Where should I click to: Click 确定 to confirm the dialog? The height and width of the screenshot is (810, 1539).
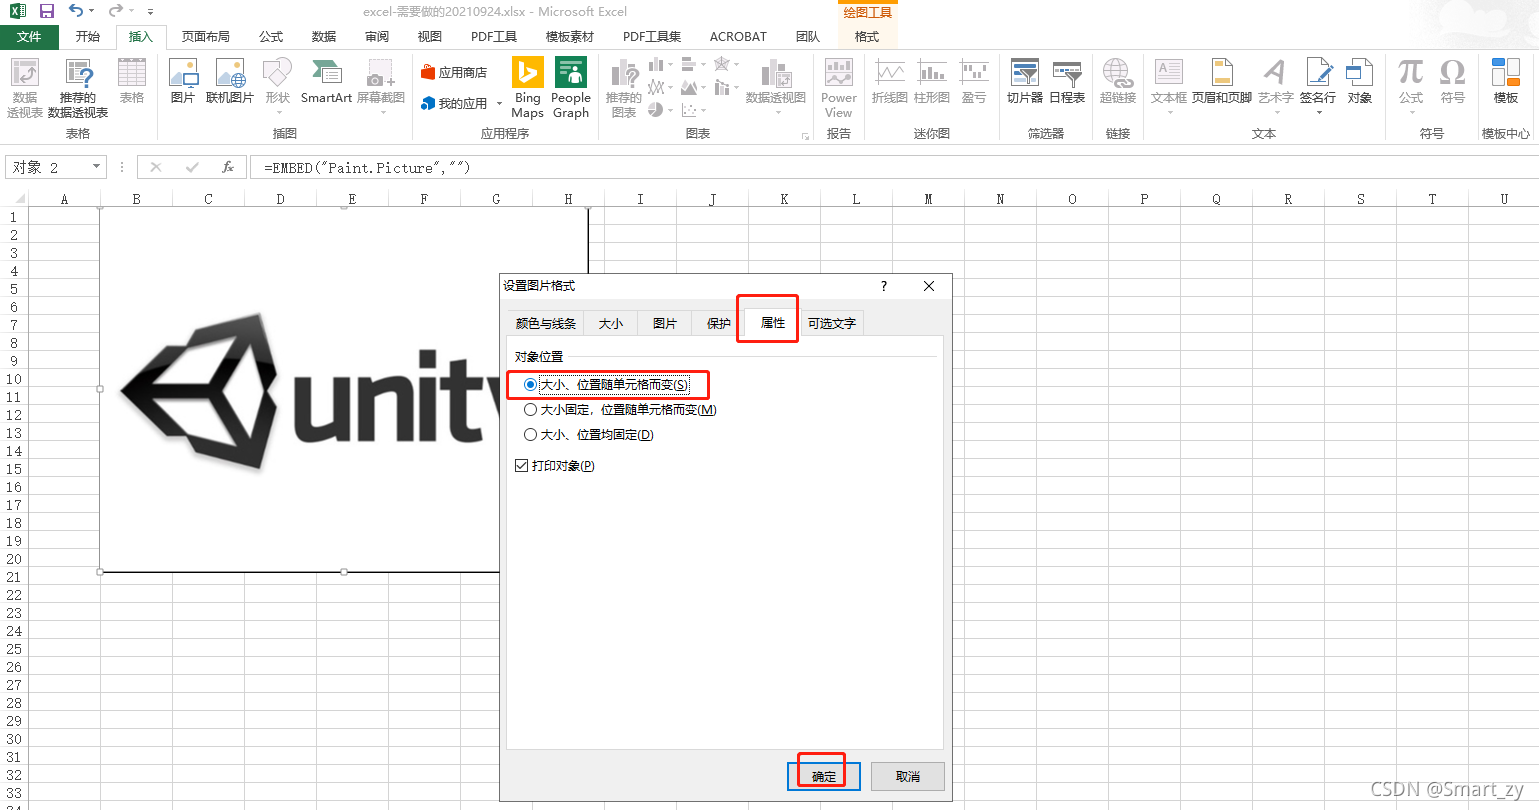pos(824,776)
